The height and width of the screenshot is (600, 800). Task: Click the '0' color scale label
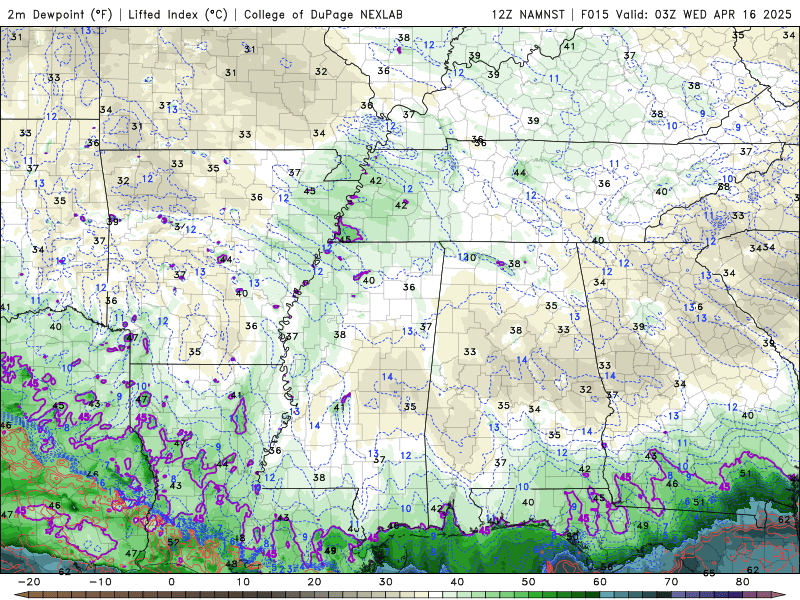171,582
